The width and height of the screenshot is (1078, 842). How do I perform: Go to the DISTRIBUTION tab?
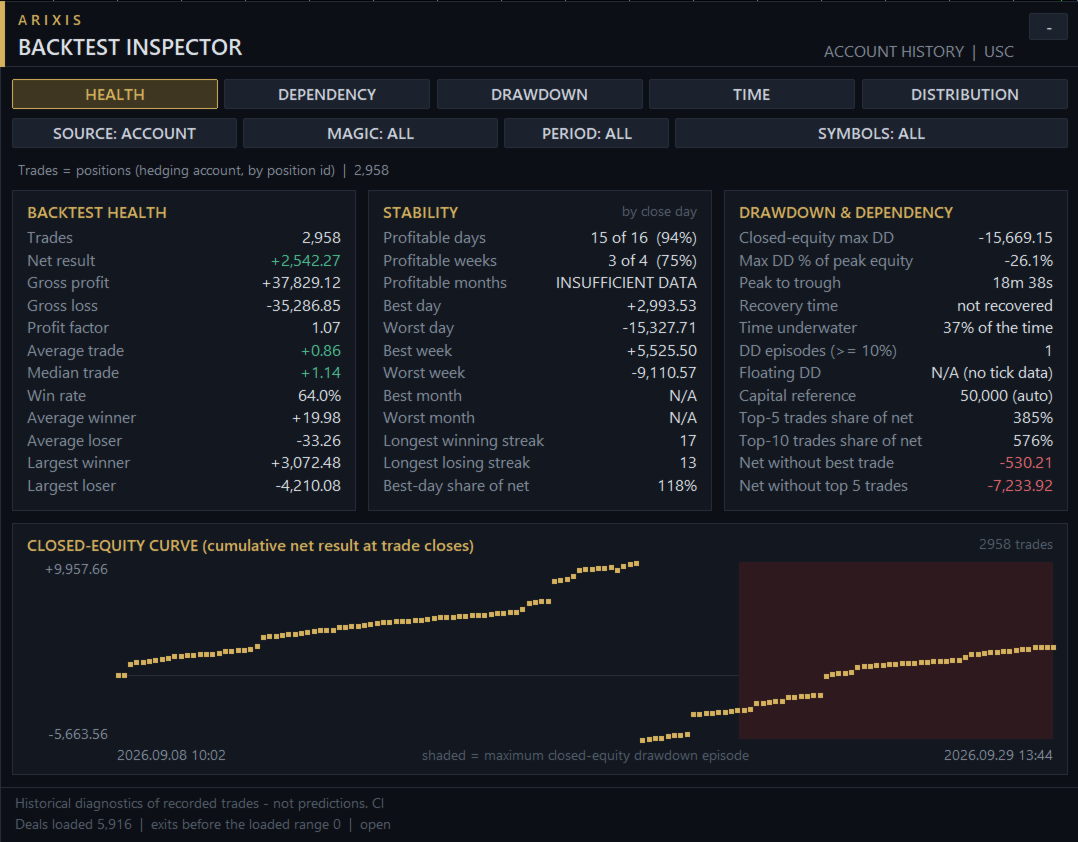click(965, 94)
